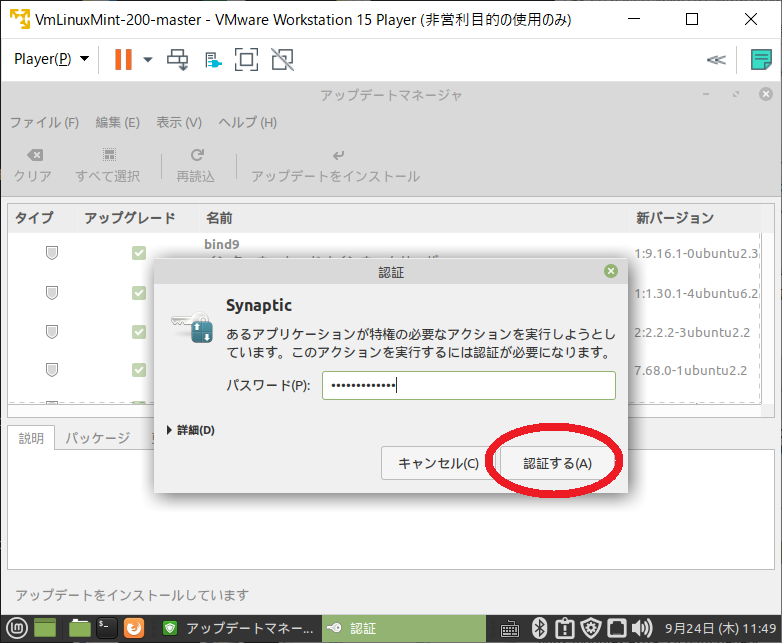Open 表示(V) menu in Update Manager
This screenshot has width=782, height=643.
tap(179, 122)
